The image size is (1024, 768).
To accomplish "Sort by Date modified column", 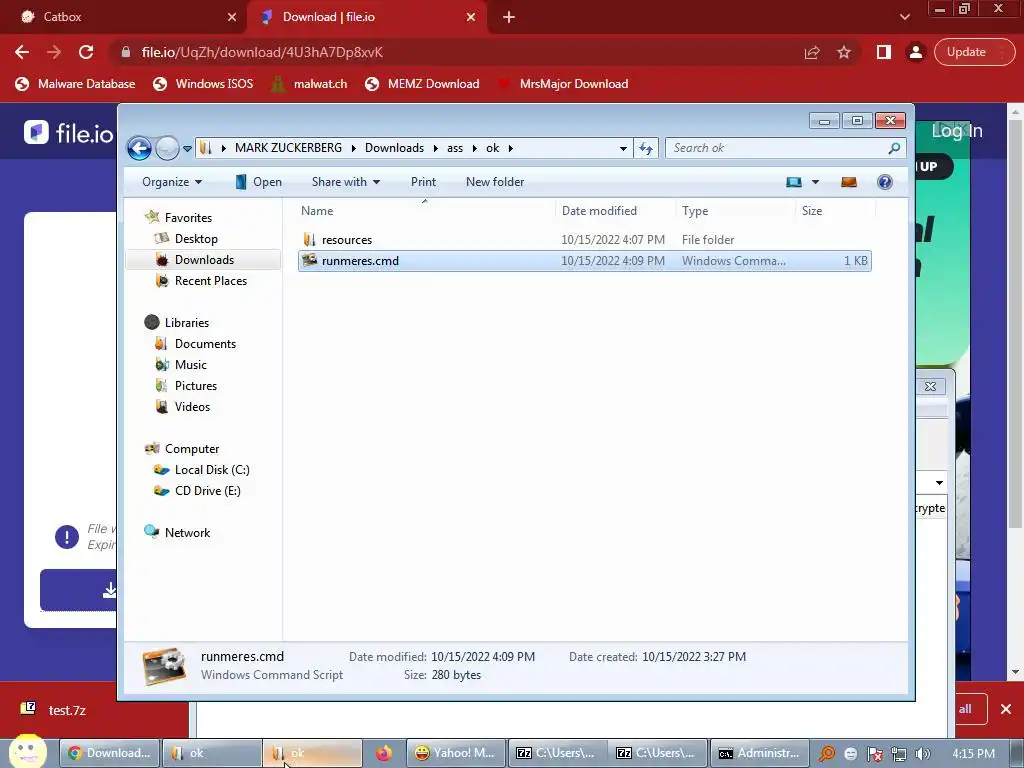I will coord(599,211).
